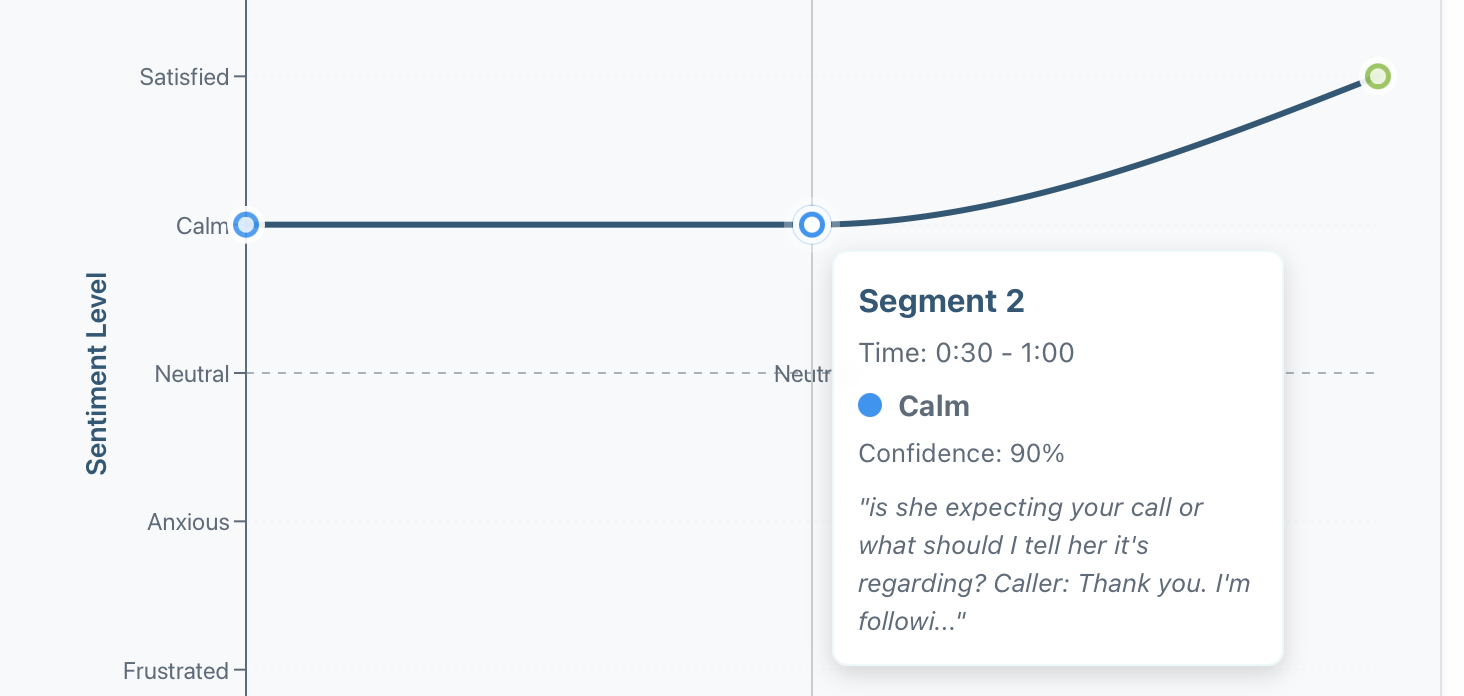This screenshot has height=696, width=1464.
Task: Click the italic transcript quote in tooltip
Action: [1054, 564]
